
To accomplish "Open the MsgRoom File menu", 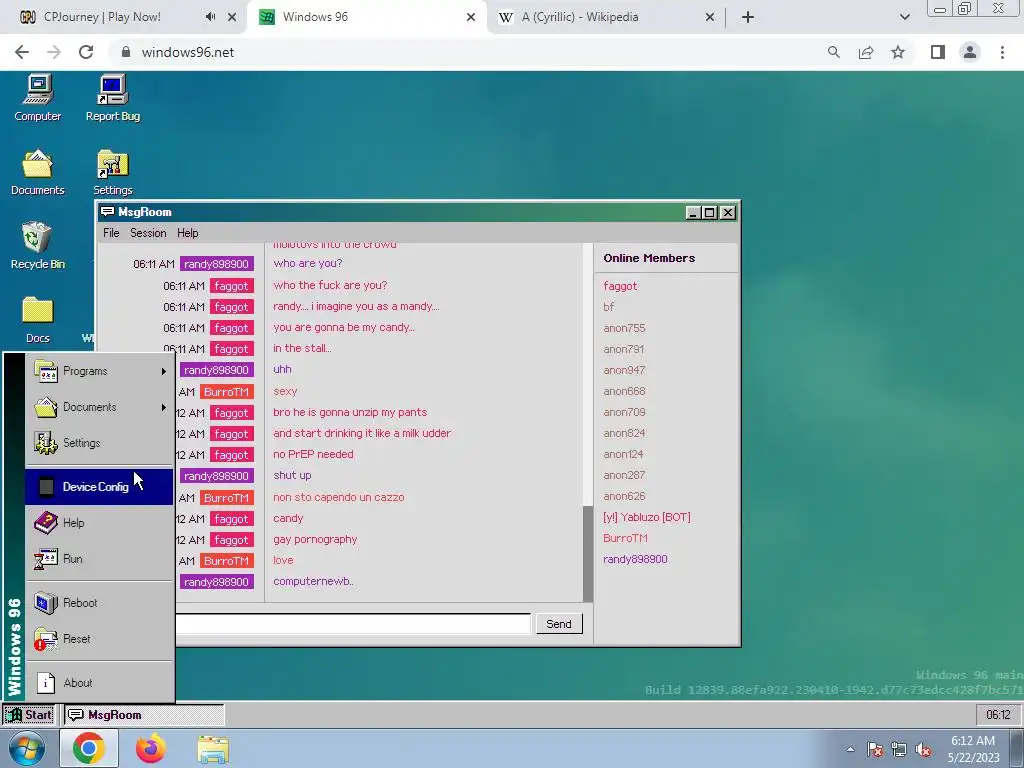I will (111, 233).
